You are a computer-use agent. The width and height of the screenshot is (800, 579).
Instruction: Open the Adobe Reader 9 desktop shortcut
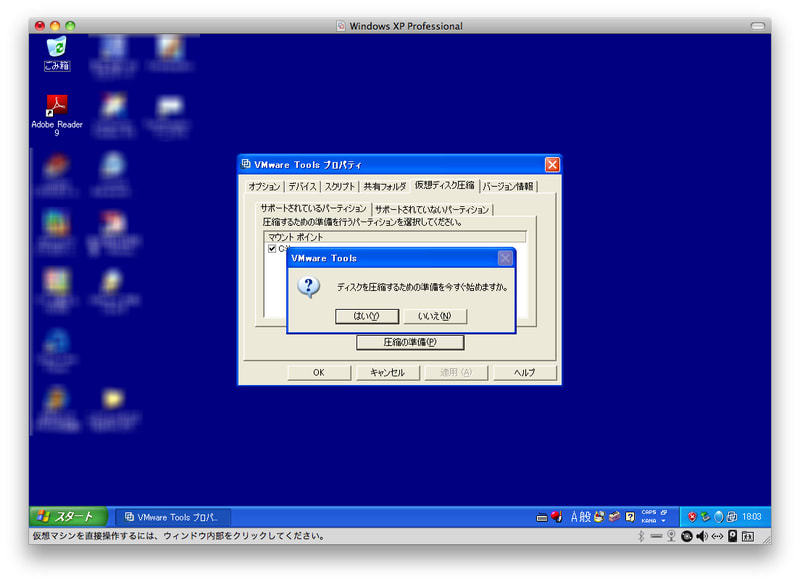point(57,107)
